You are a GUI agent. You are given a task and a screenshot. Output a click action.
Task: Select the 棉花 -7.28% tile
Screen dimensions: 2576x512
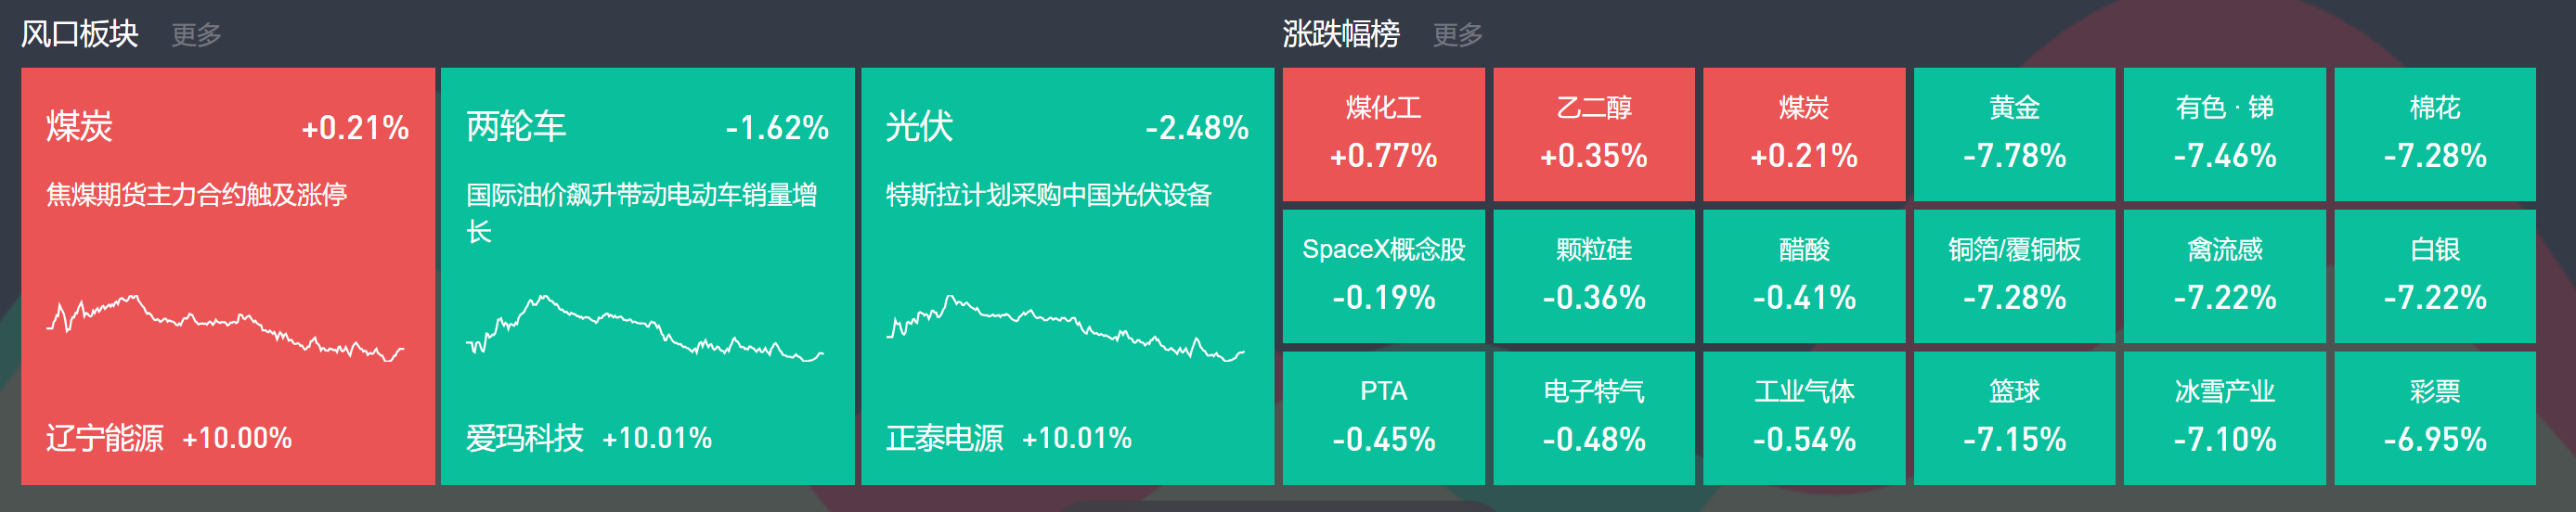(2434, 134)
